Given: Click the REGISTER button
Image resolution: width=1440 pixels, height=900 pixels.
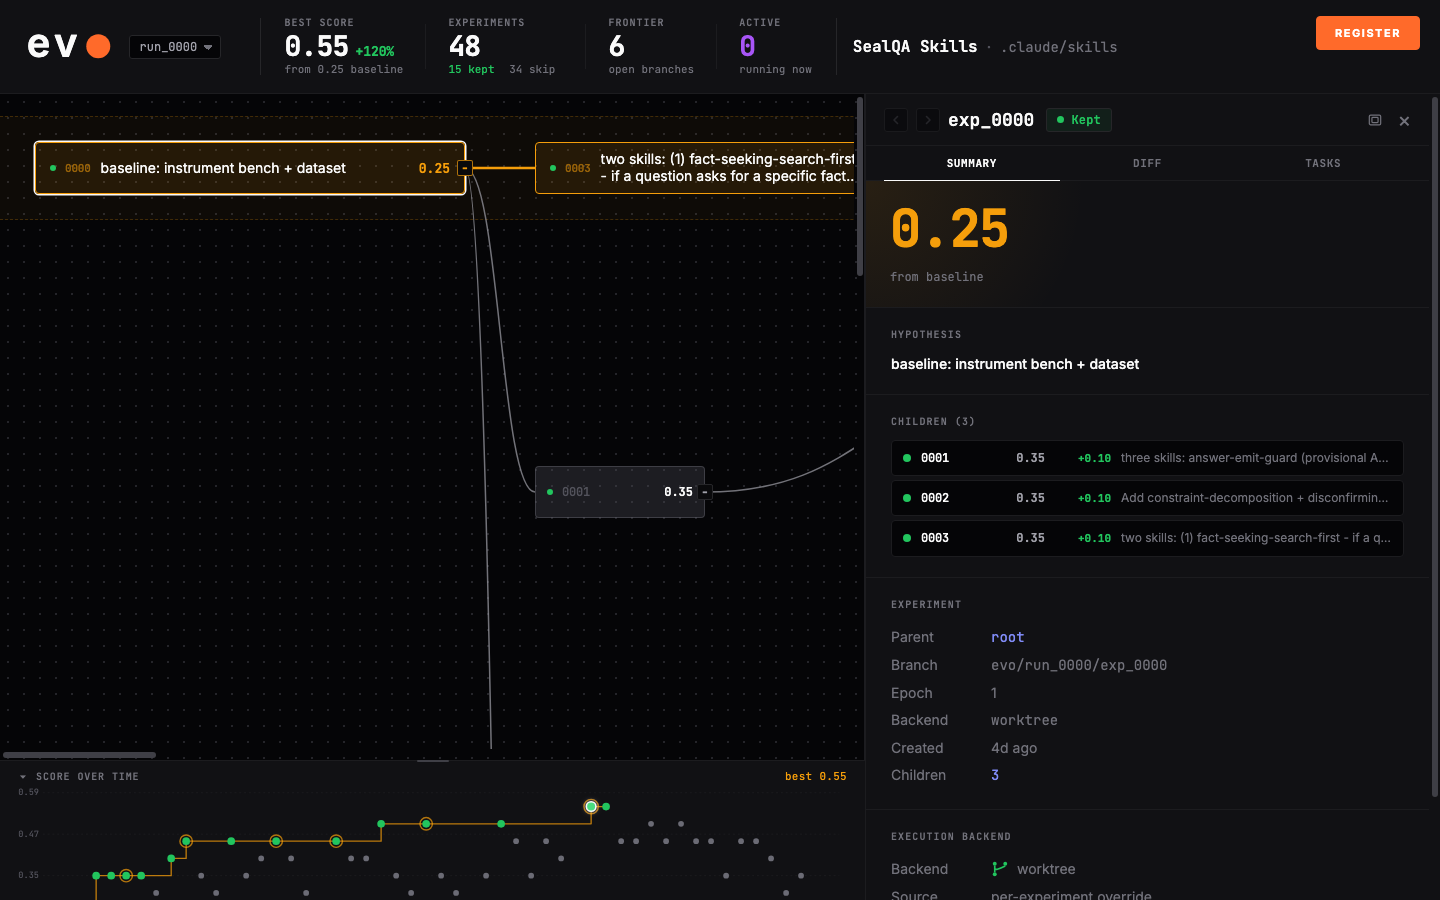Looking at the screenshot, I should coord(1367,33).
